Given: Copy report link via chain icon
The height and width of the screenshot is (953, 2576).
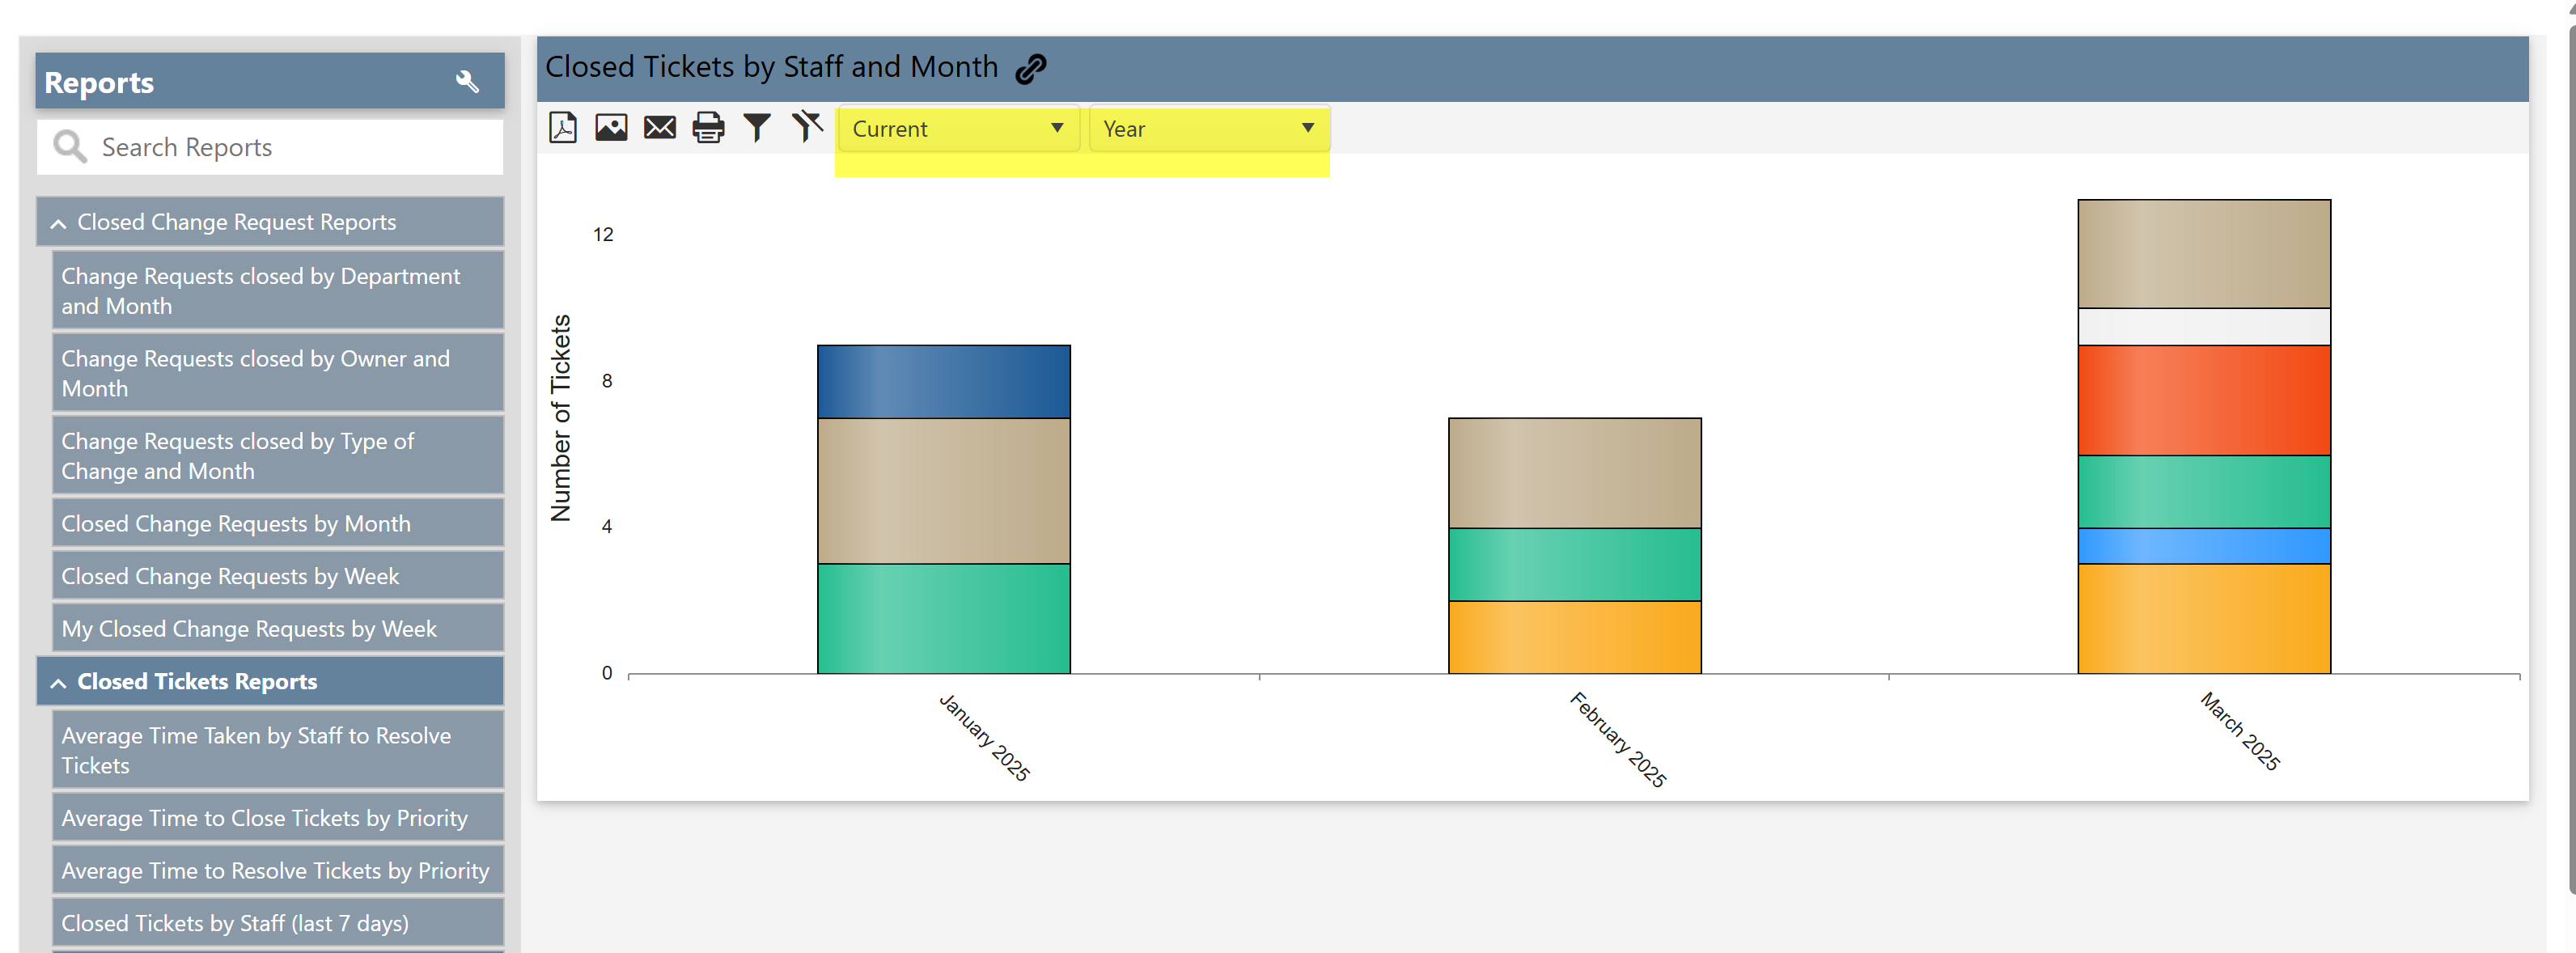Looking at the screenshot, I should click(x=1030, y=68).
